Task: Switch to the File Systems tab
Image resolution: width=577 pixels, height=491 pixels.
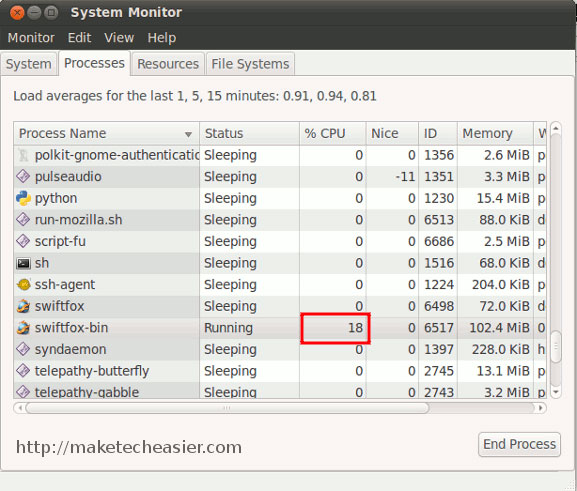Action: pos(250,64)
